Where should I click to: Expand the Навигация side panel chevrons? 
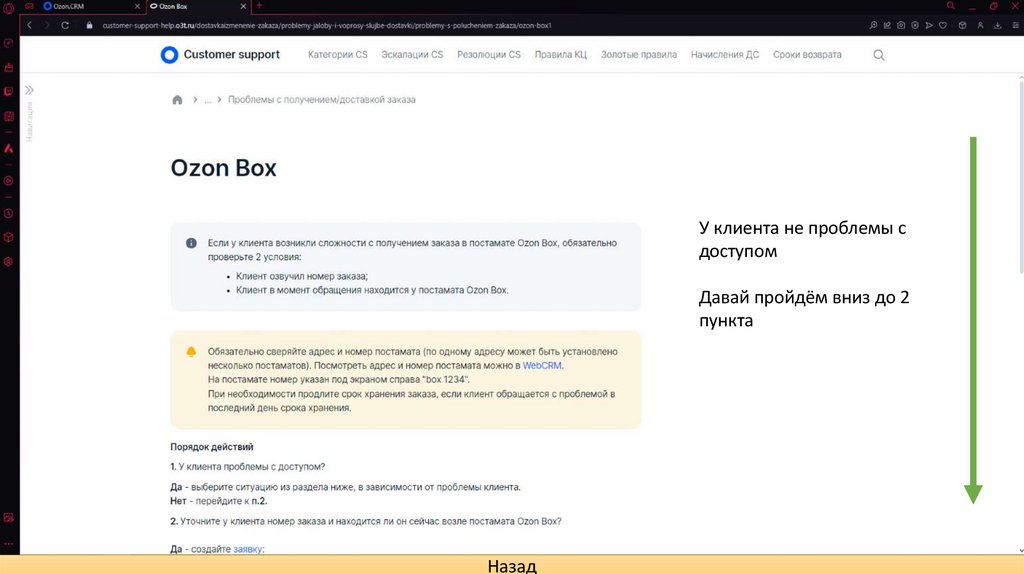[x=29, y=90]
